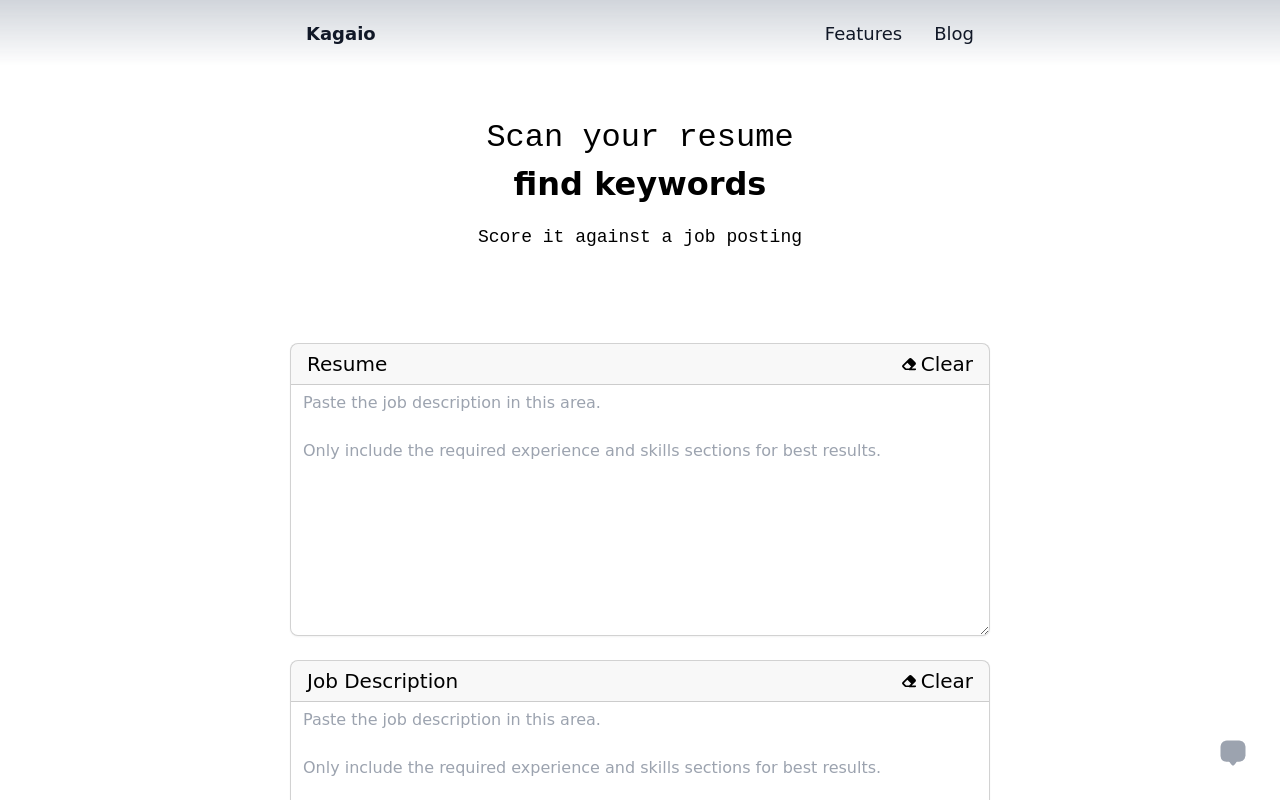Open the Blog page
The image size is (1280, 800).
point(954,34)
